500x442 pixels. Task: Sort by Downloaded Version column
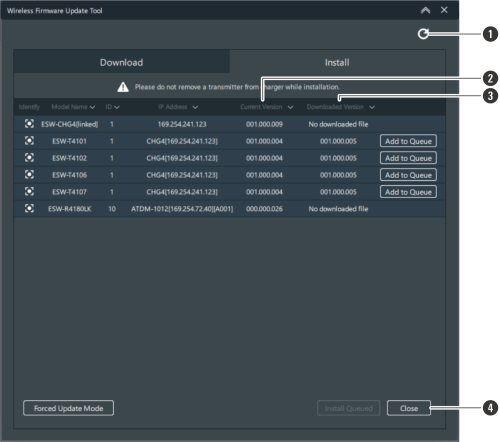point(341,107)
